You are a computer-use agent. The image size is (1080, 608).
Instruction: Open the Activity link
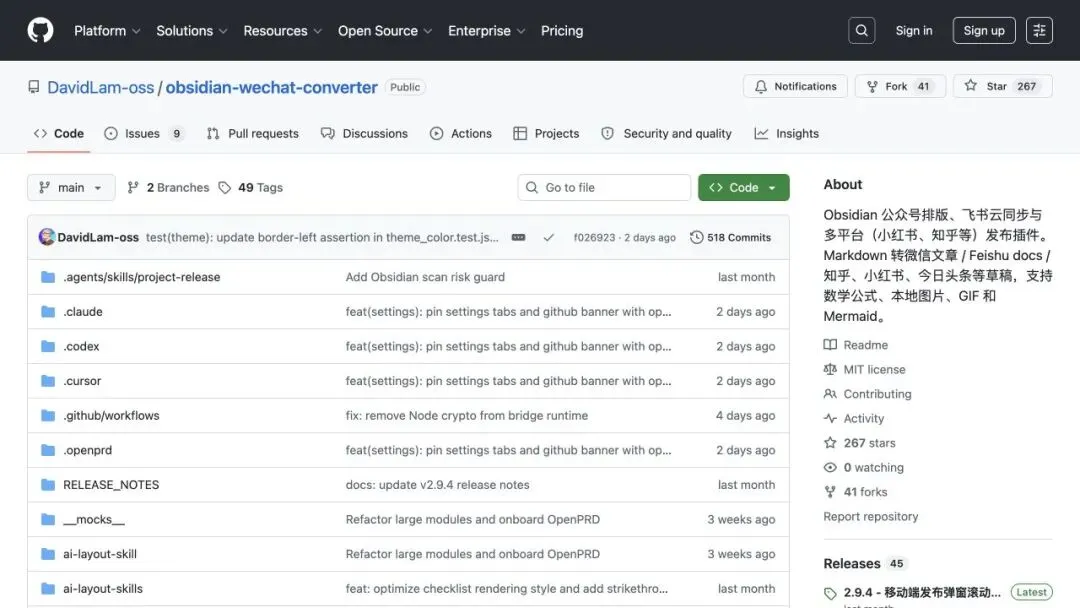click(x=854, y=419)
